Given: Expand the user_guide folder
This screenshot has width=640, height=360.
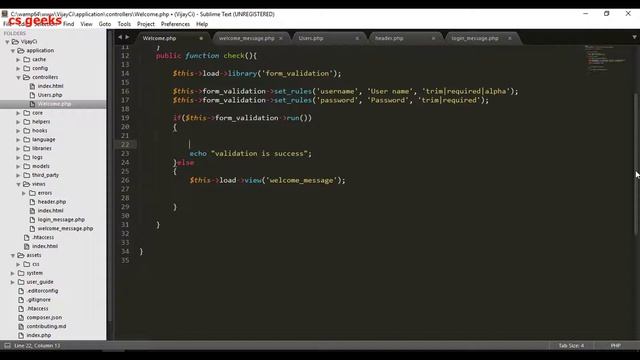Looking at the screenshot, I should pos(13,282).
